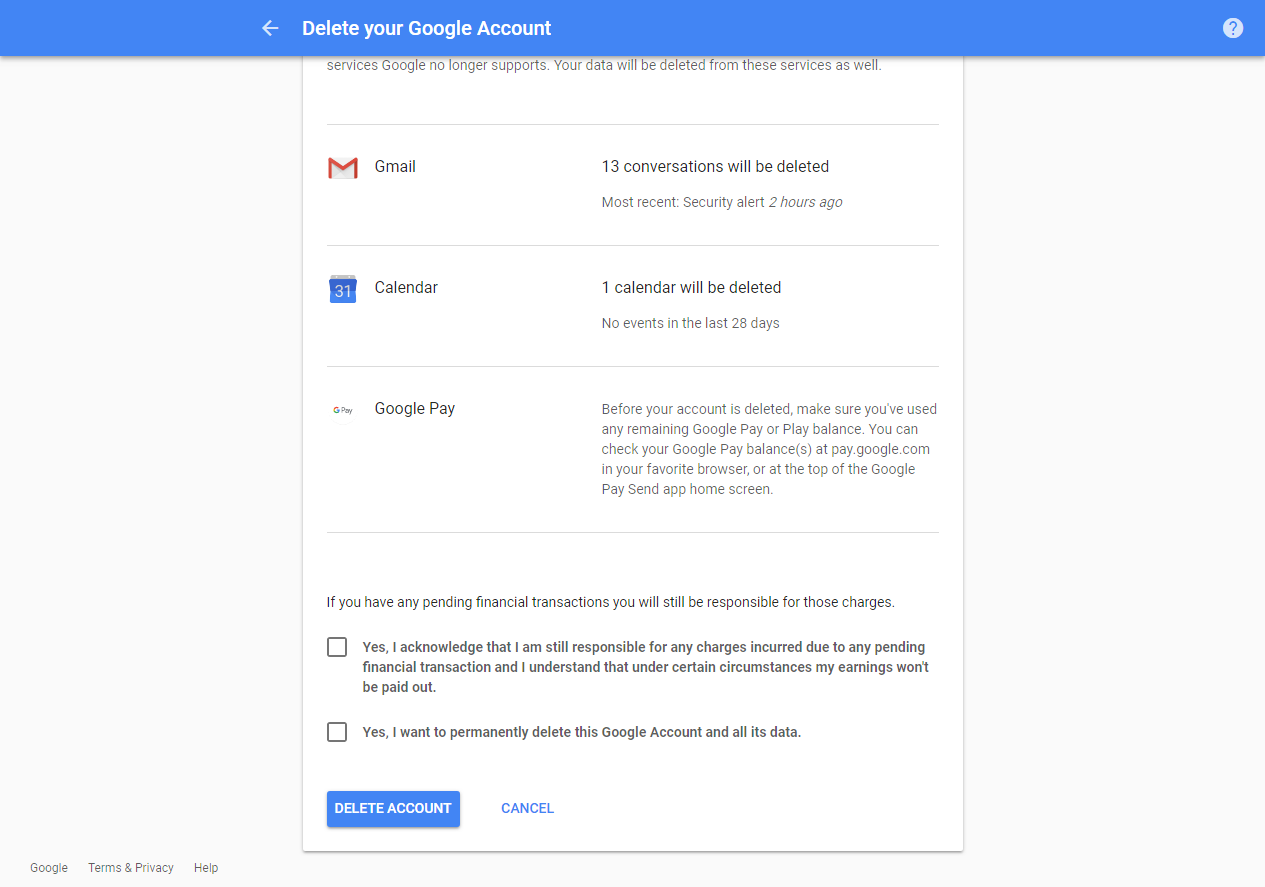Expand the Calendar deletion details
This screenshot has width=1265, height=887.
tap(690, 287)
